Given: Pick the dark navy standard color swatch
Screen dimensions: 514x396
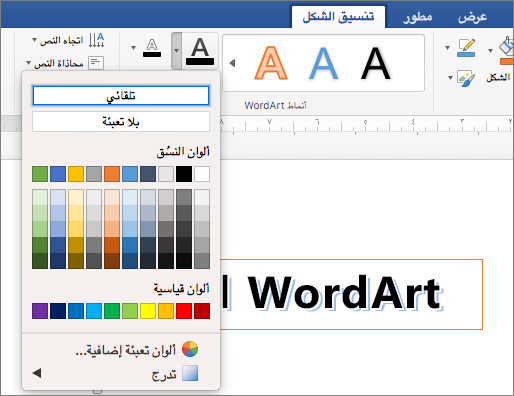Looking at the screenshot, I should tap(58, 311).
